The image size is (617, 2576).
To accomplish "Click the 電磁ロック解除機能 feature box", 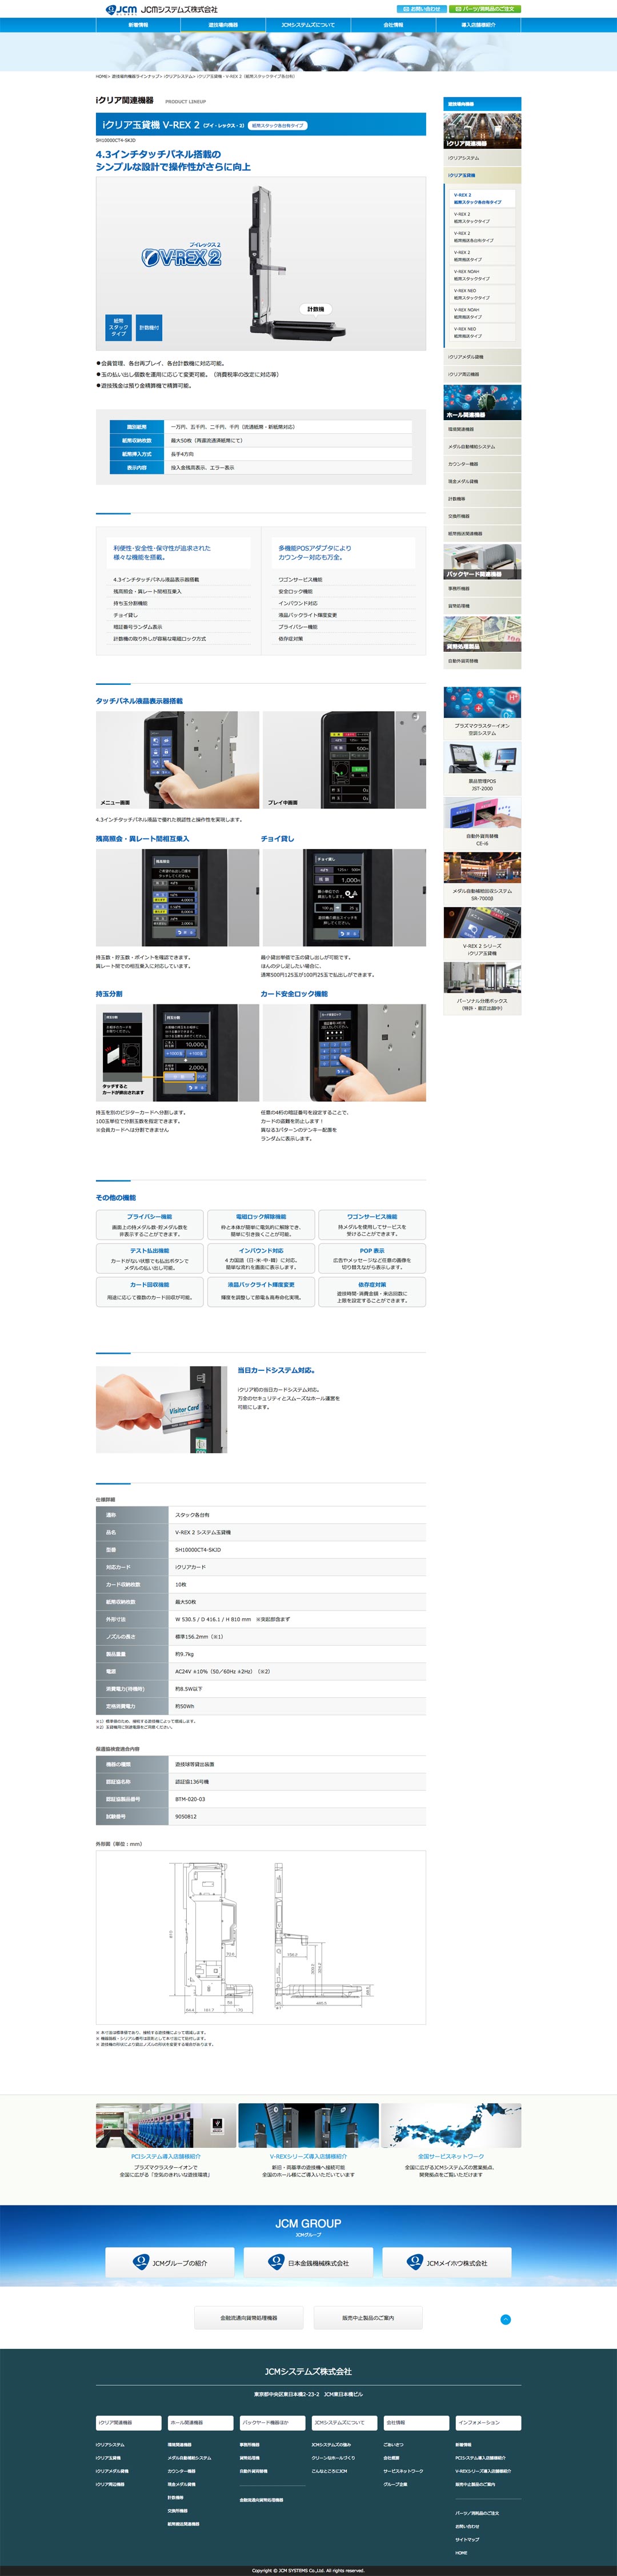I will (261, 1225).
